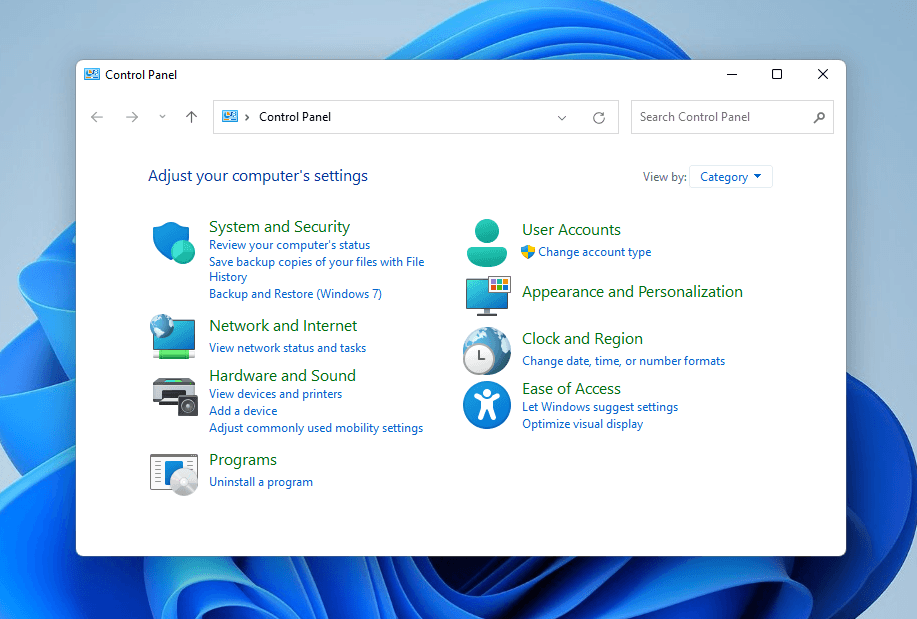Click Optimize visual display link

[x=582, y=424]
